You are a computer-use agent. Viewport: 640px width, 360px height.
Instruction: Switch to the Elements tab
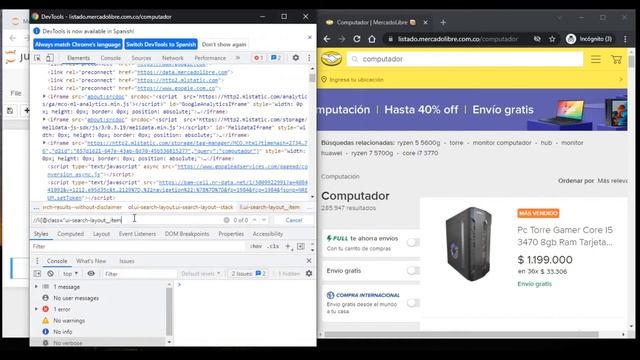(78, 58)
